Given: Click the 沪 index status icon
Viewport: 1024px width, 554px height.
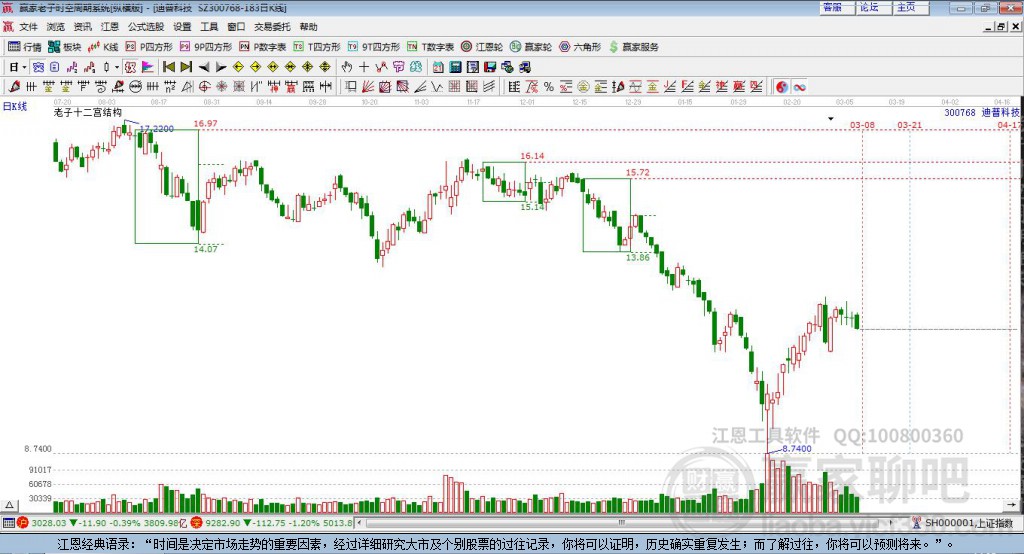Looking at the screenshot, I should [23, 523].
